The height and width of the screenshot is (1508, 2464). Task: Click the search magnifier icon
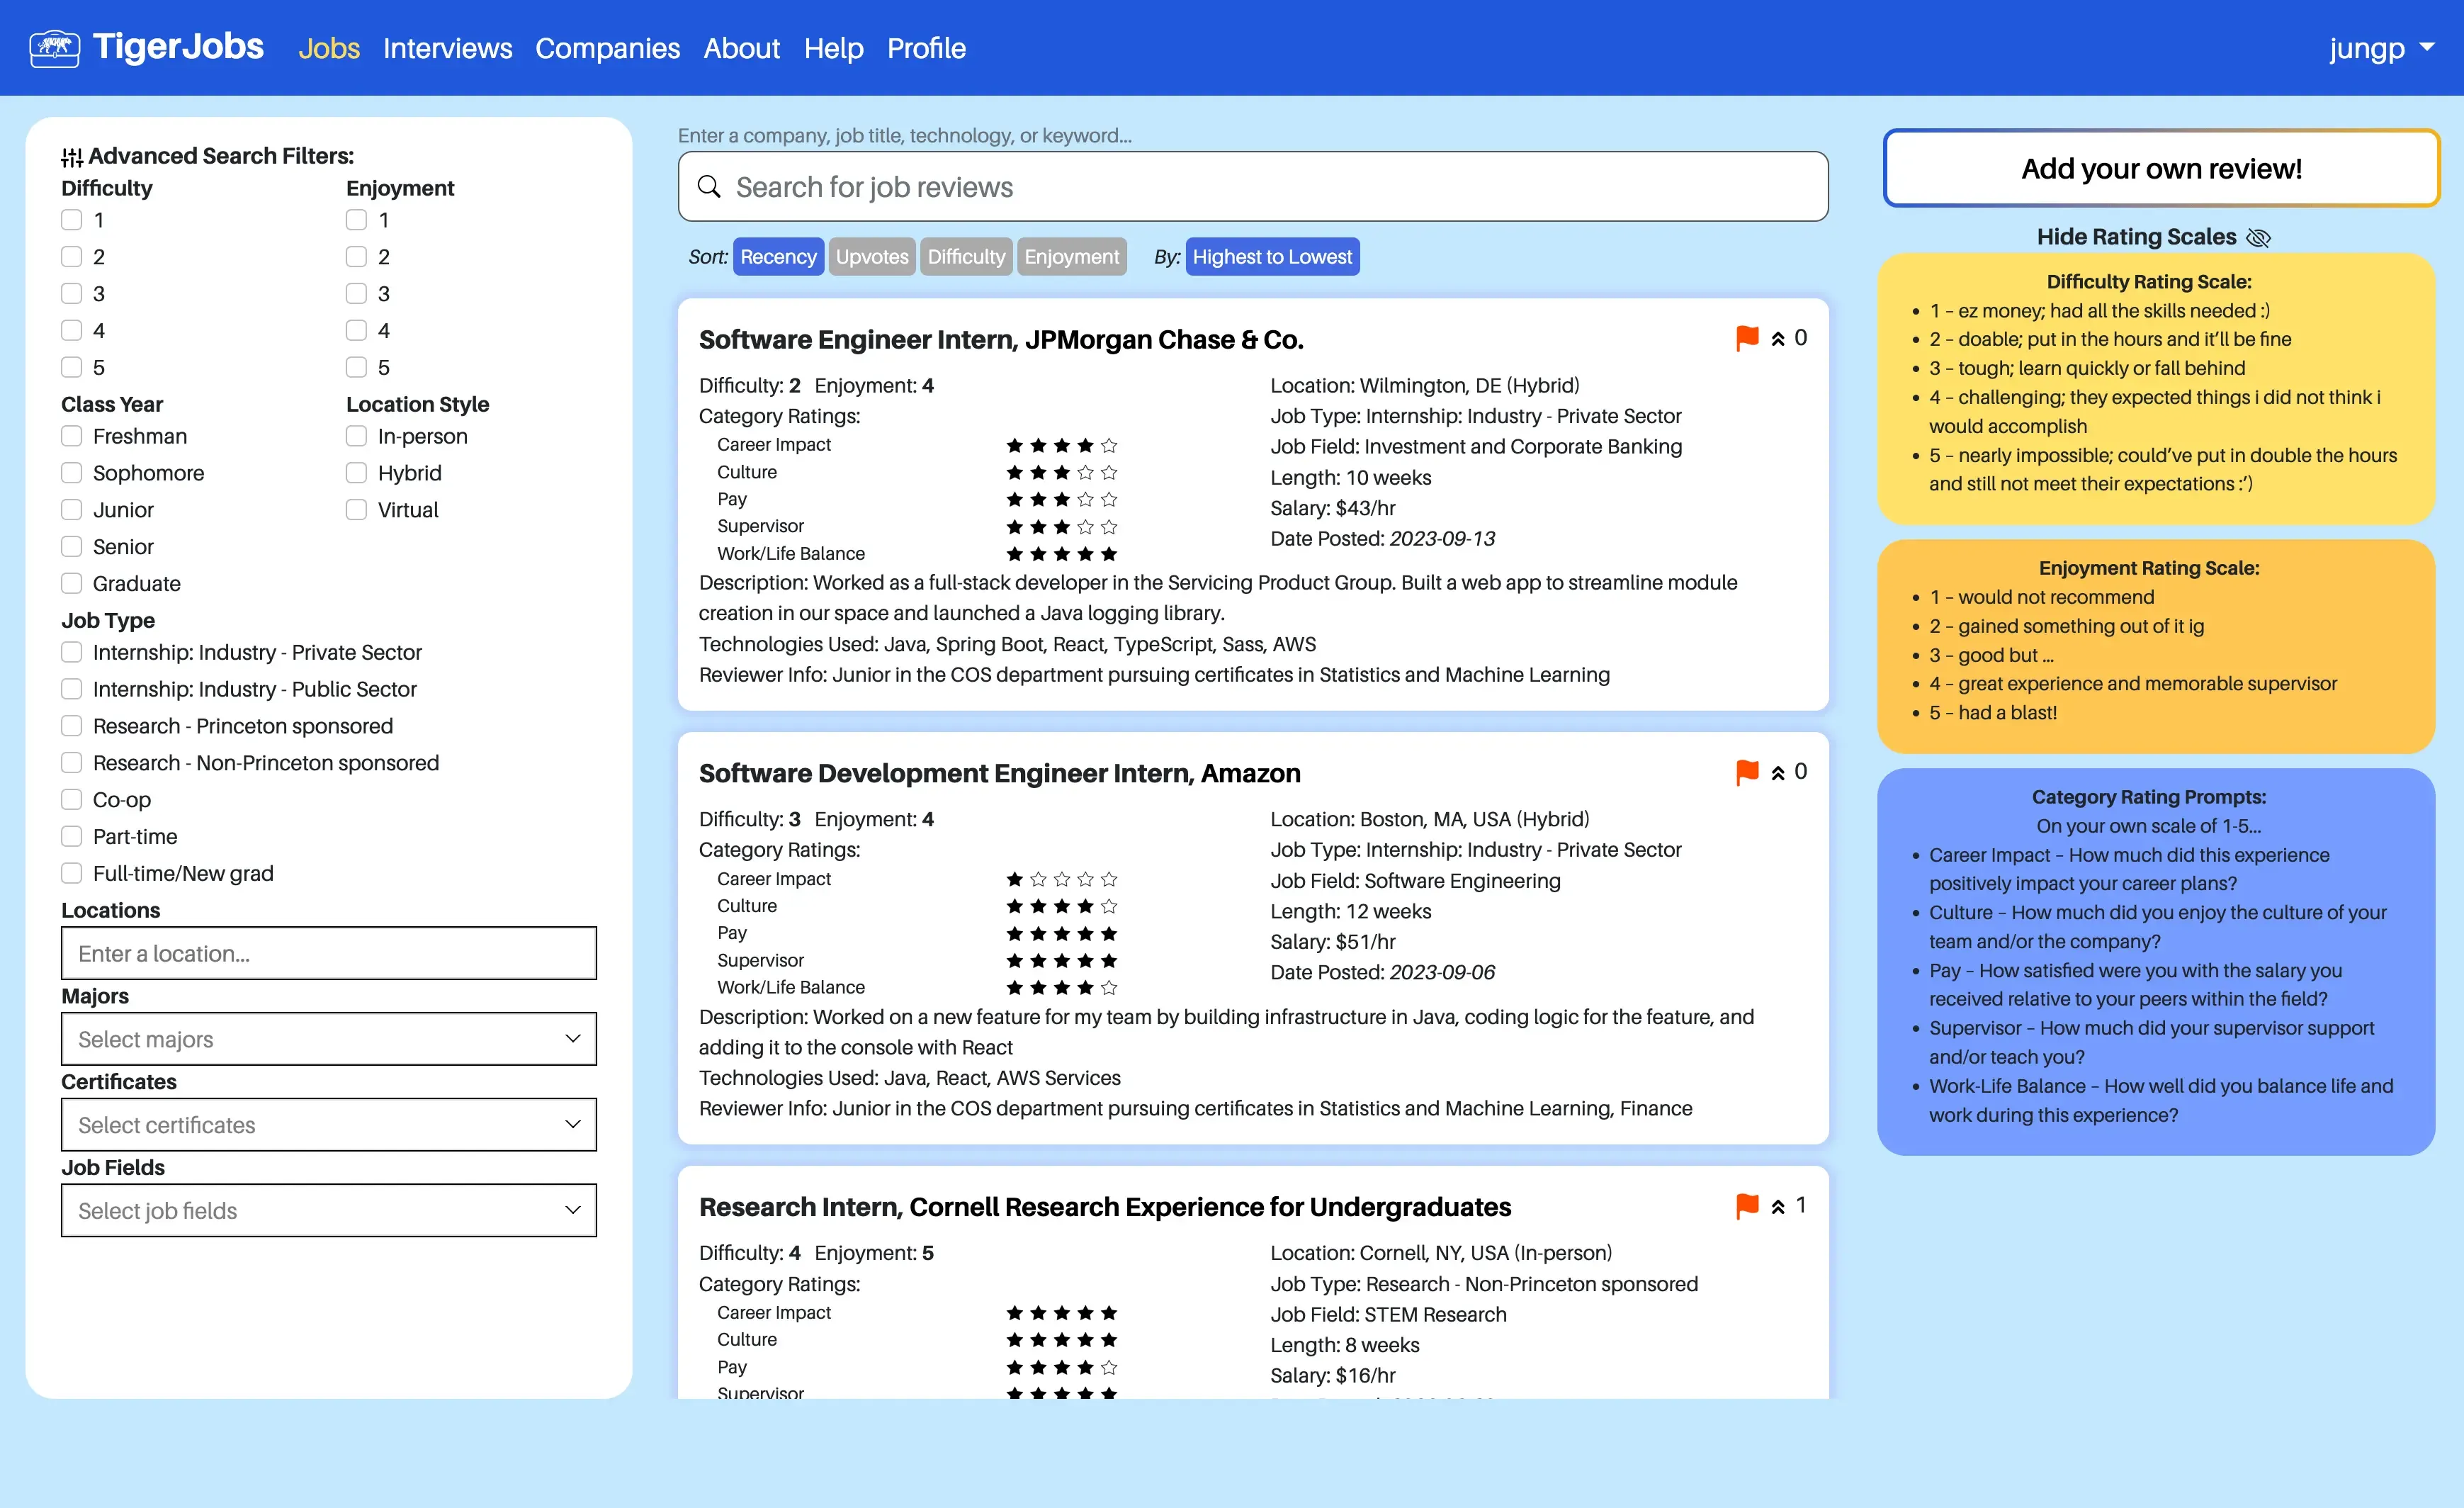[x=710, y=187]
